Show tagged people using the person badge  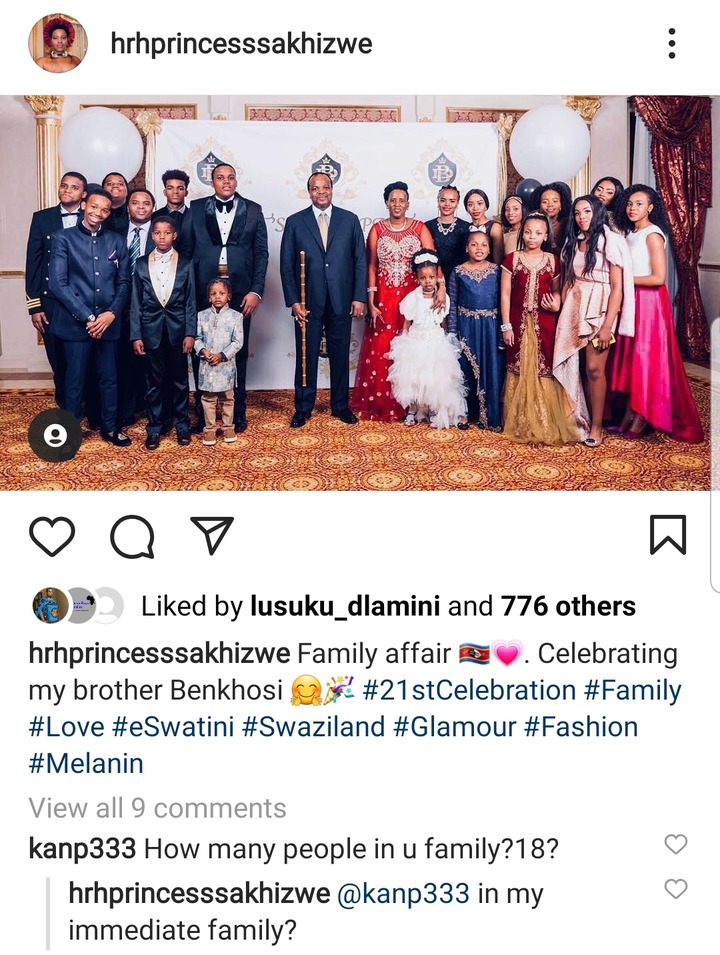click(x=55, y=435)
